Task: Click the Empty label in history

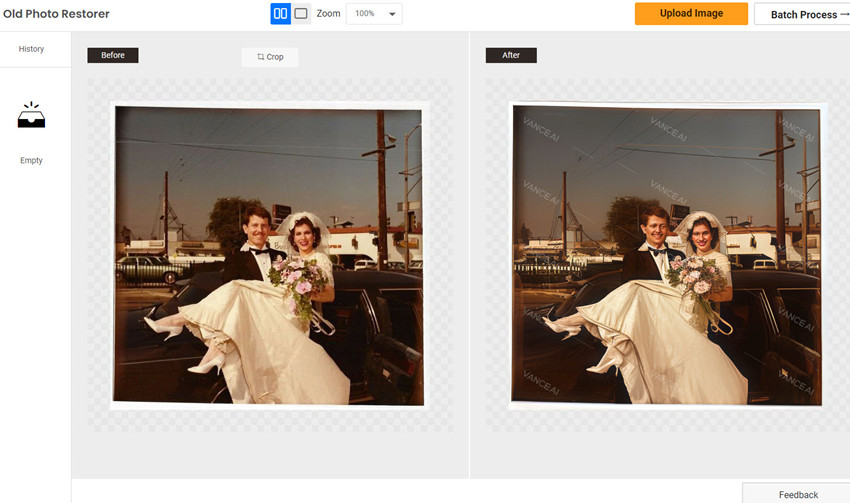Action: pos(31,160)
